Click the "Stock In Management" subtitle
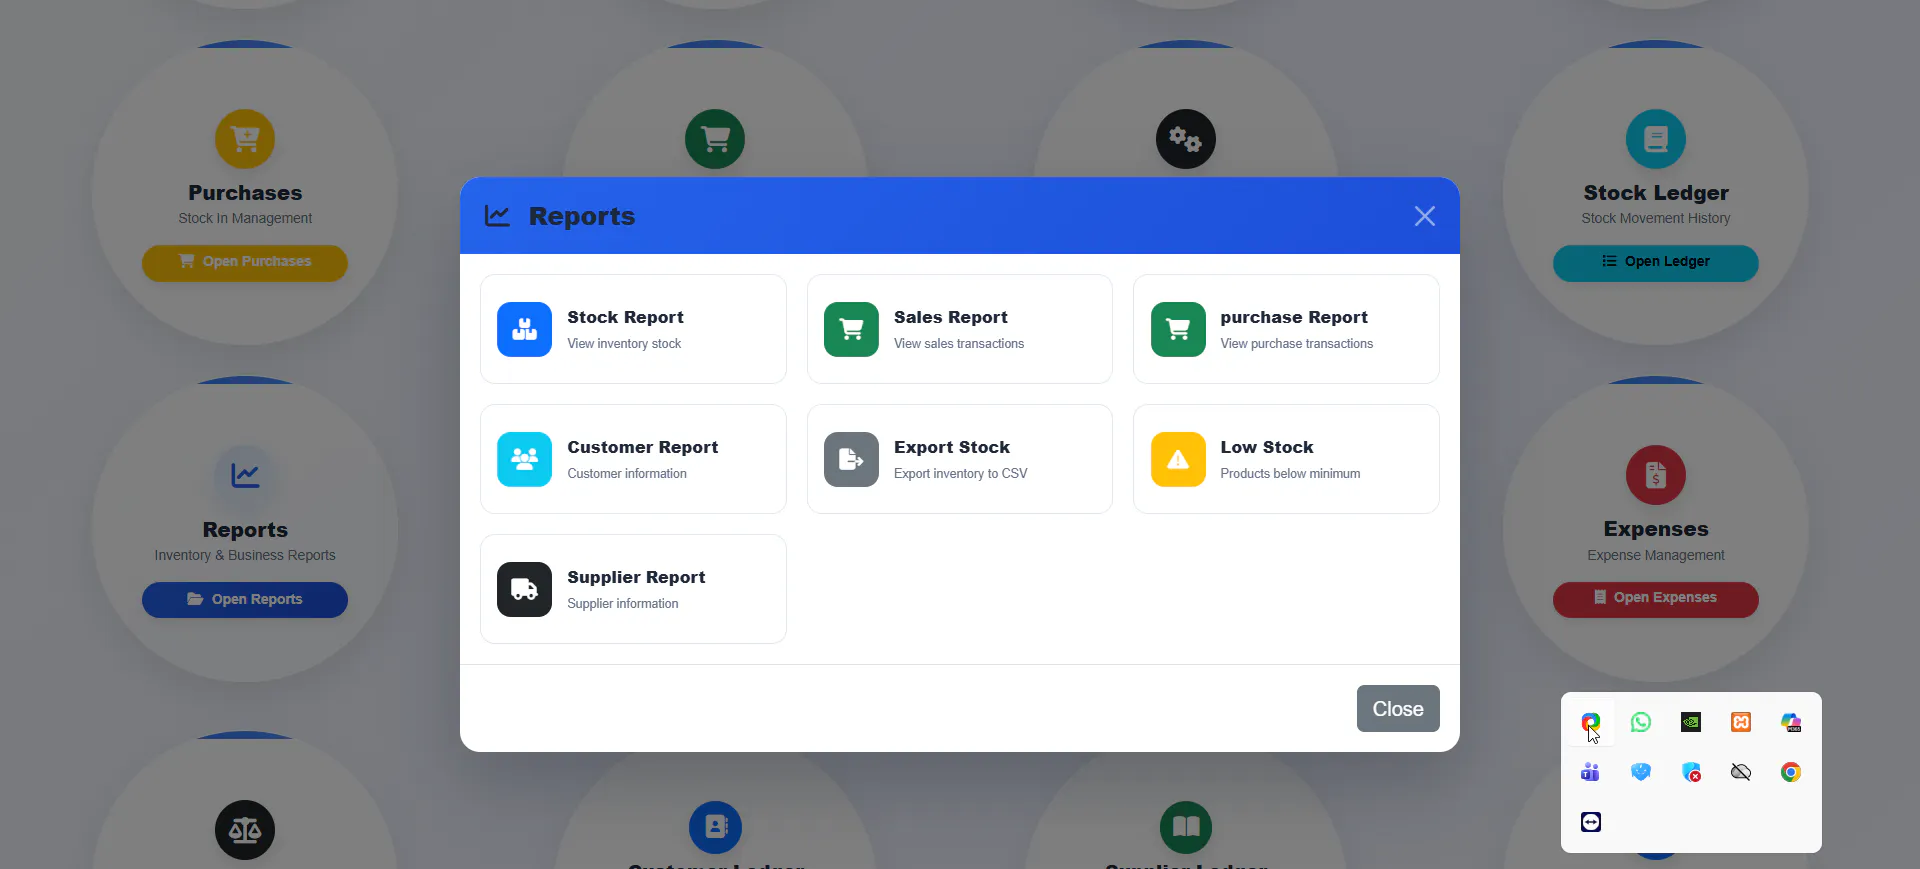 [245, 218]
